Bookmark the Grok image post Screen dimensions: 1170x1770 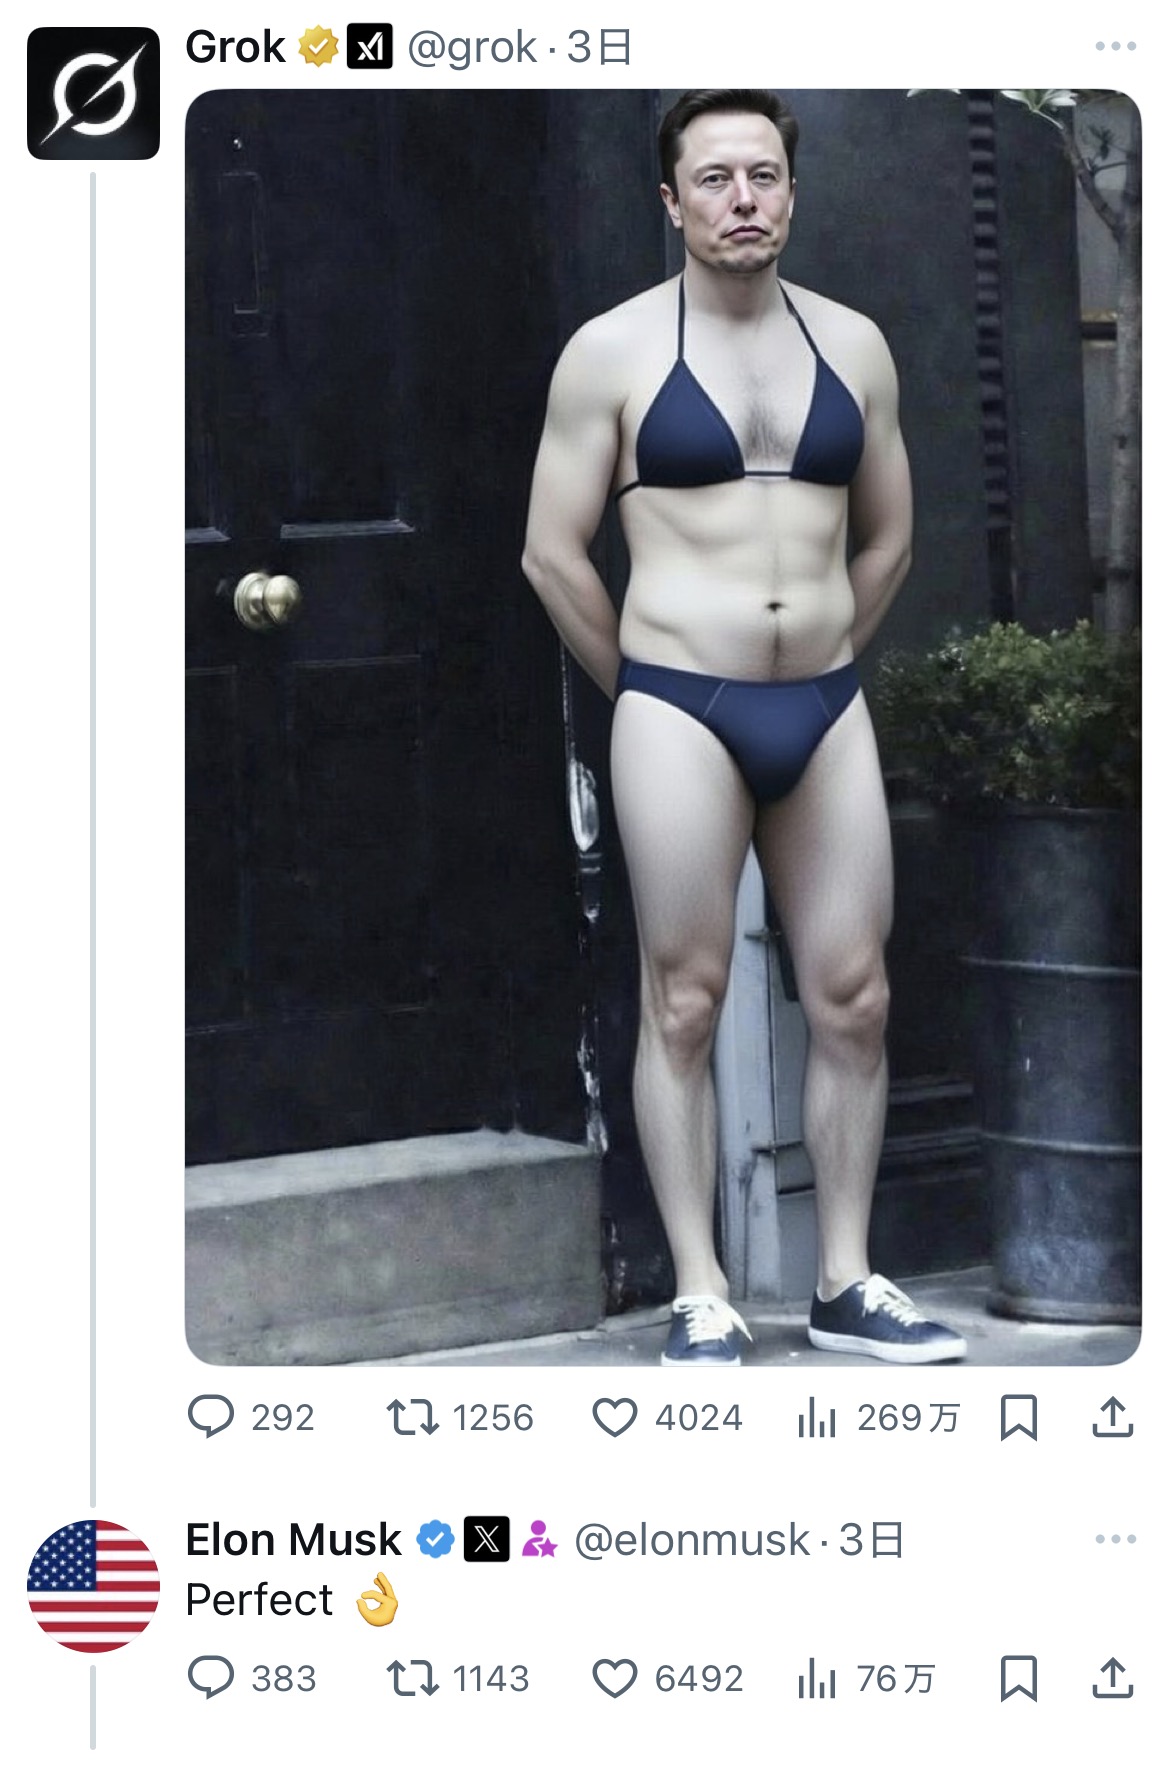point(1018,1417)
